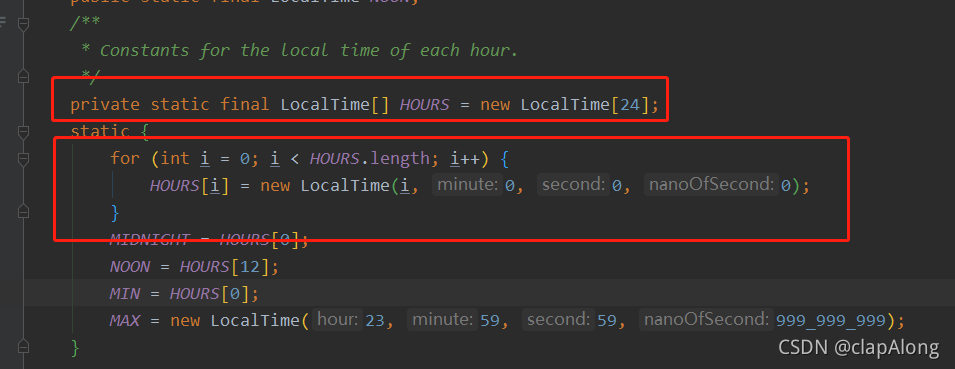Click 'second:' hint in the HOURS[i] line
Screen dimensions: 955x369
click(574, 184)
